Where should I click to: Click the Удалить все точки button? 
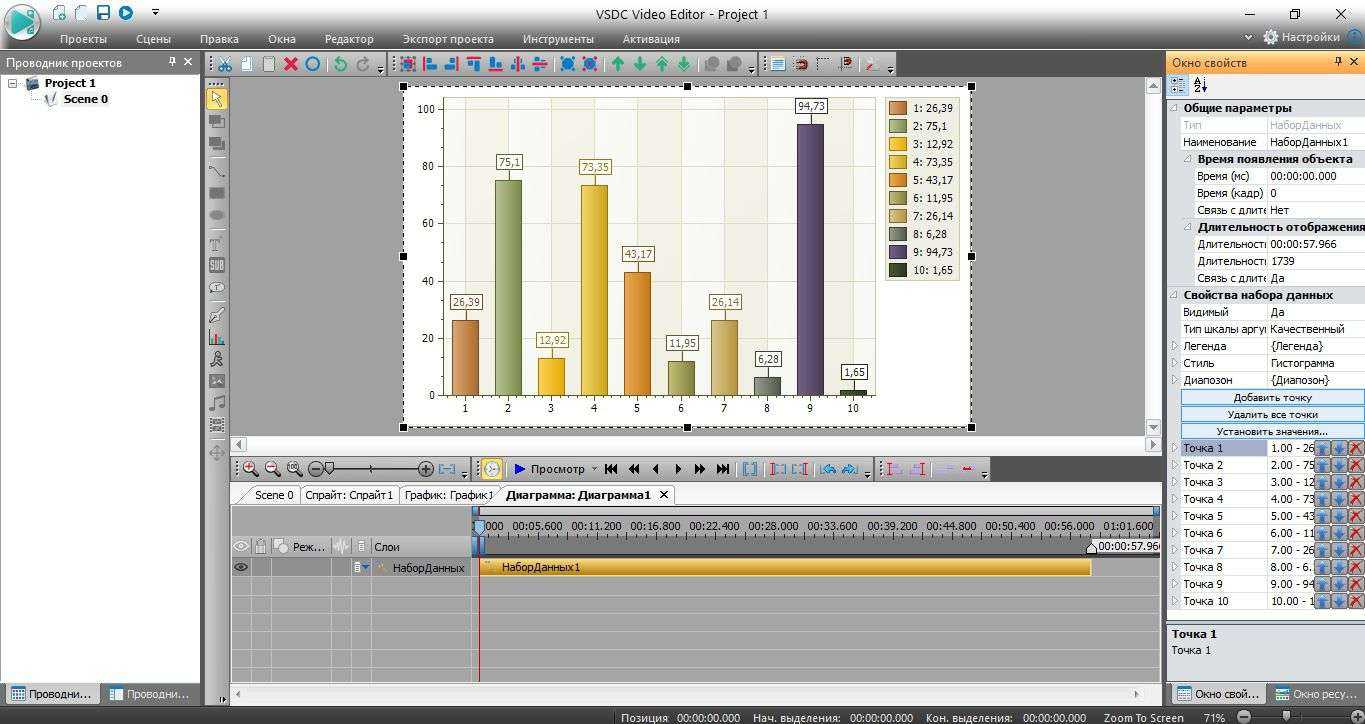[x=1272, y=414]
